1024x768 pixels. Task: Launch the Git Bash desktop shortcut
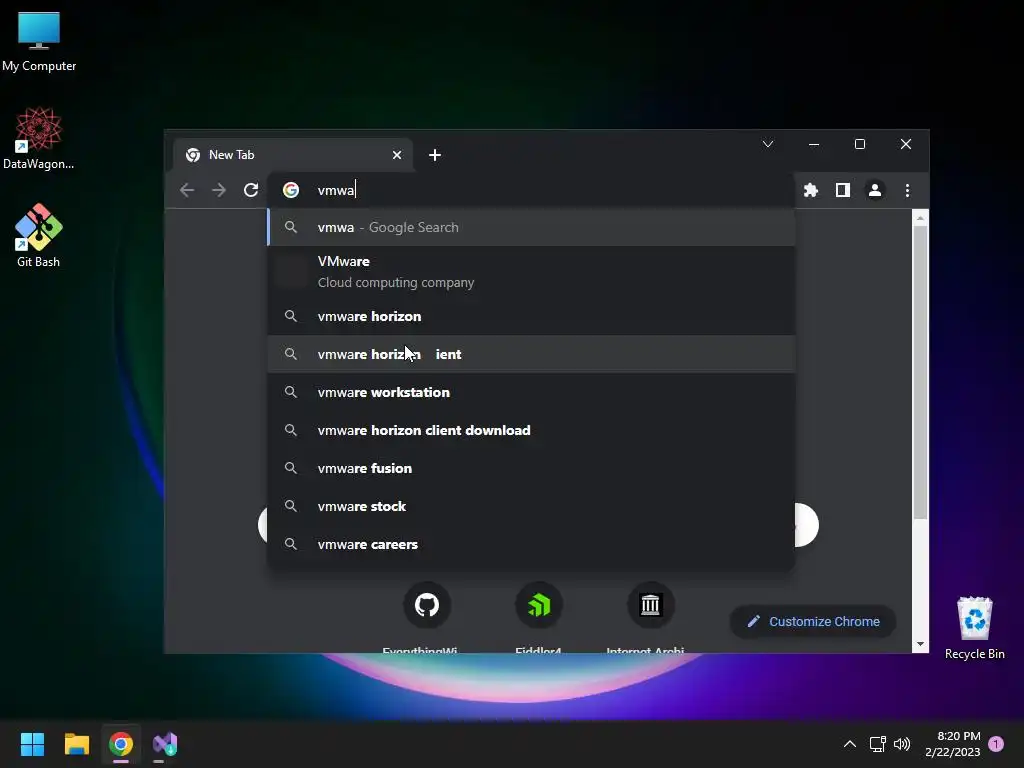coord(39,235)
